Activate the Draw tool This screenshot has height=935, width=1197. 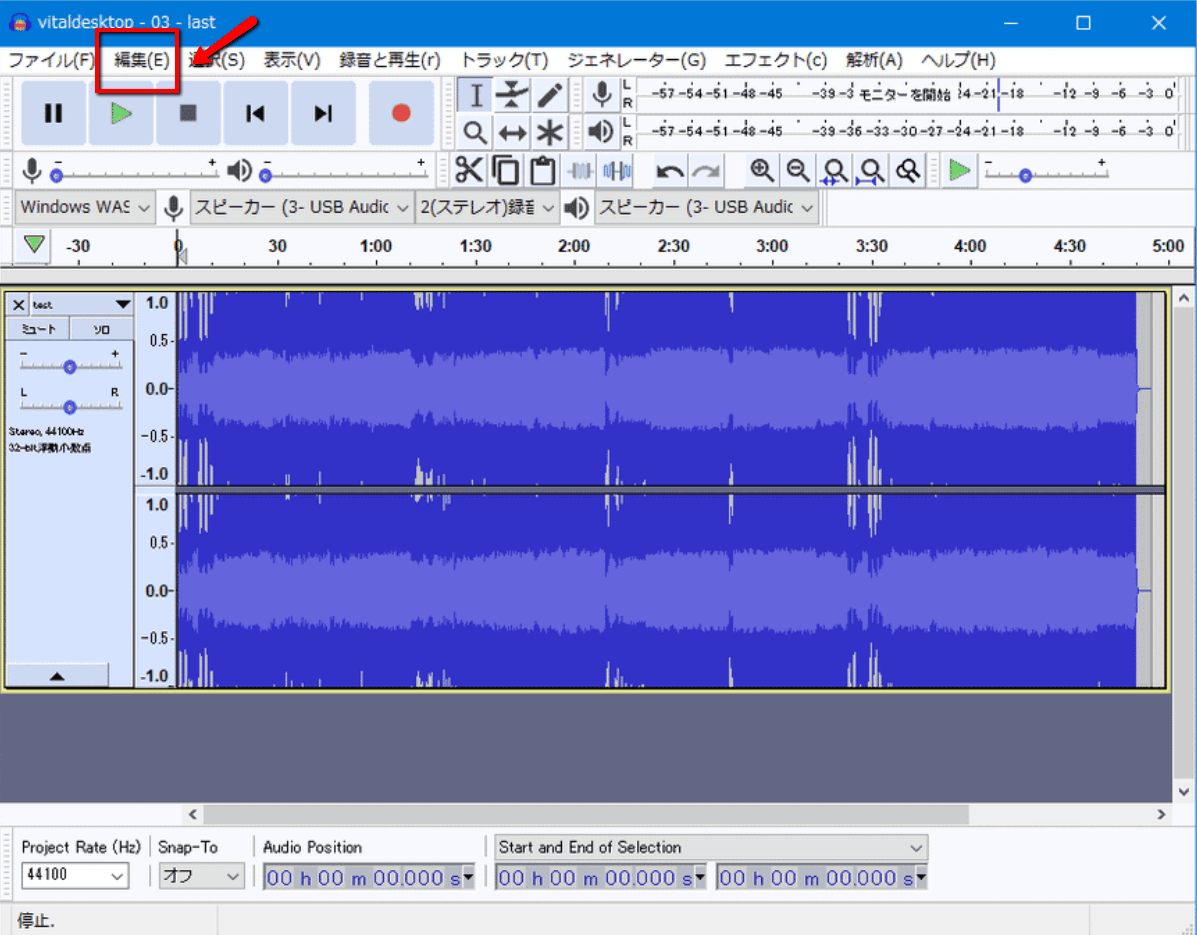[549, 94]
